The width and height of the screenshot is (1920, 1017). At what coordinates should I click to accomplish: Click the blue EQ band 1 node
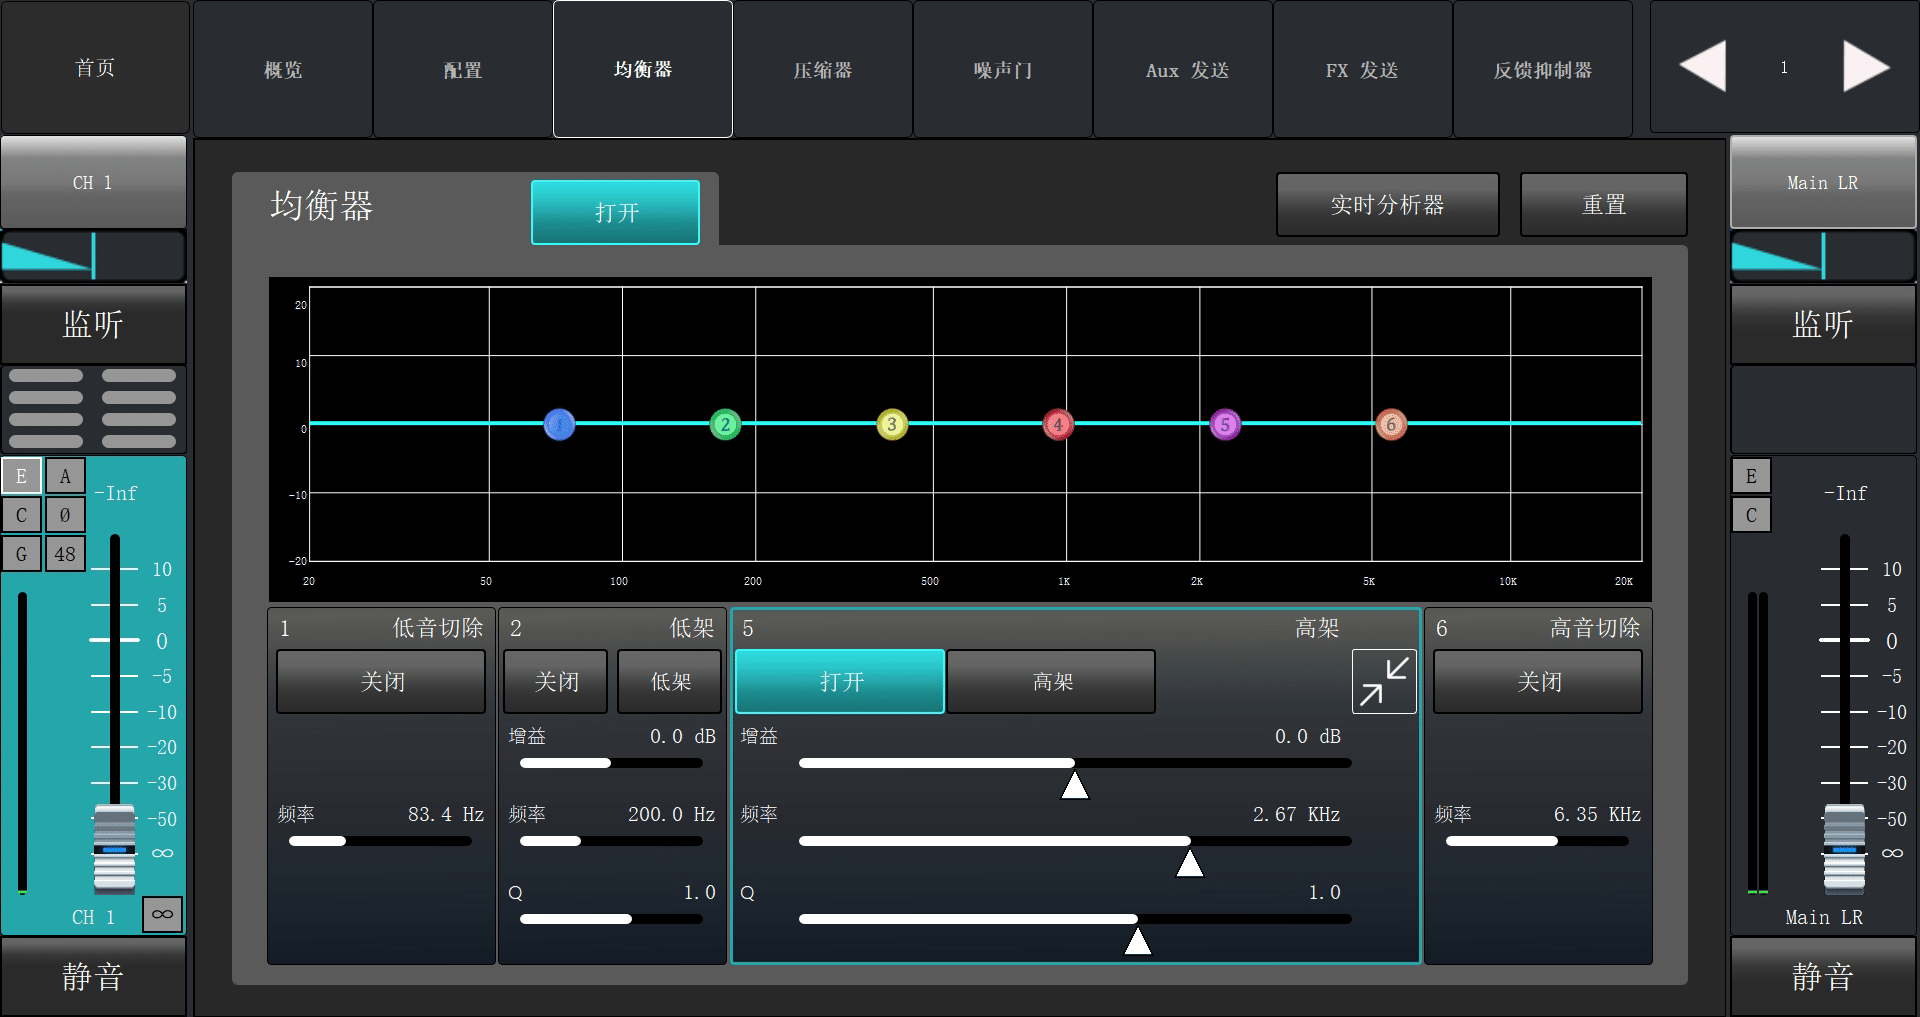(x=559, y=425)
